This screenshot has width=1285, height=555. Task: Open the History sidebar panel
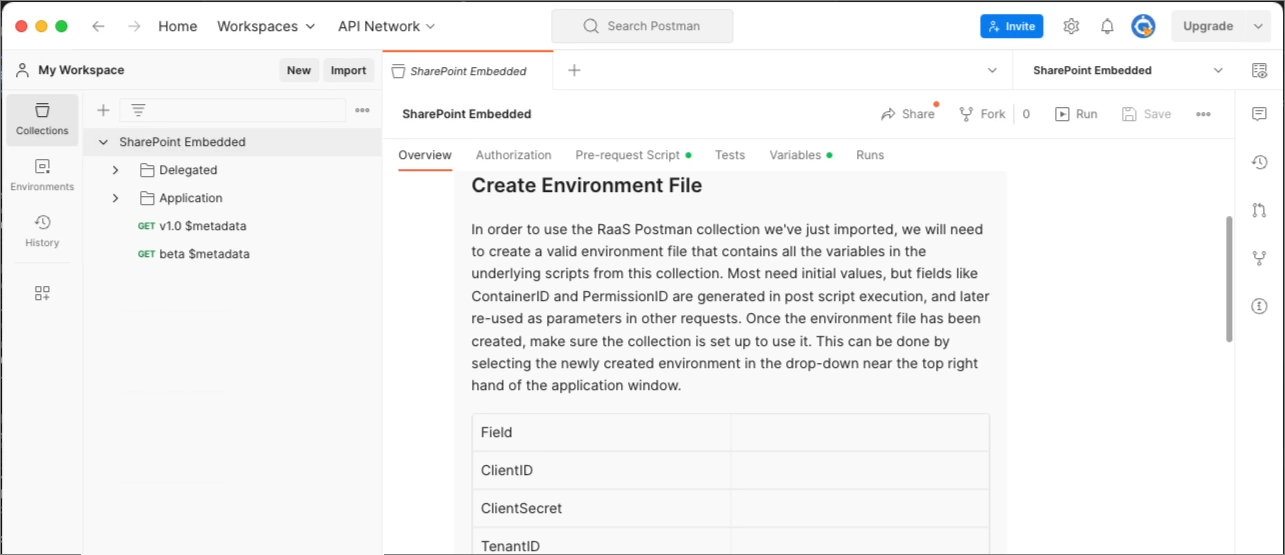tap(42, 231)
